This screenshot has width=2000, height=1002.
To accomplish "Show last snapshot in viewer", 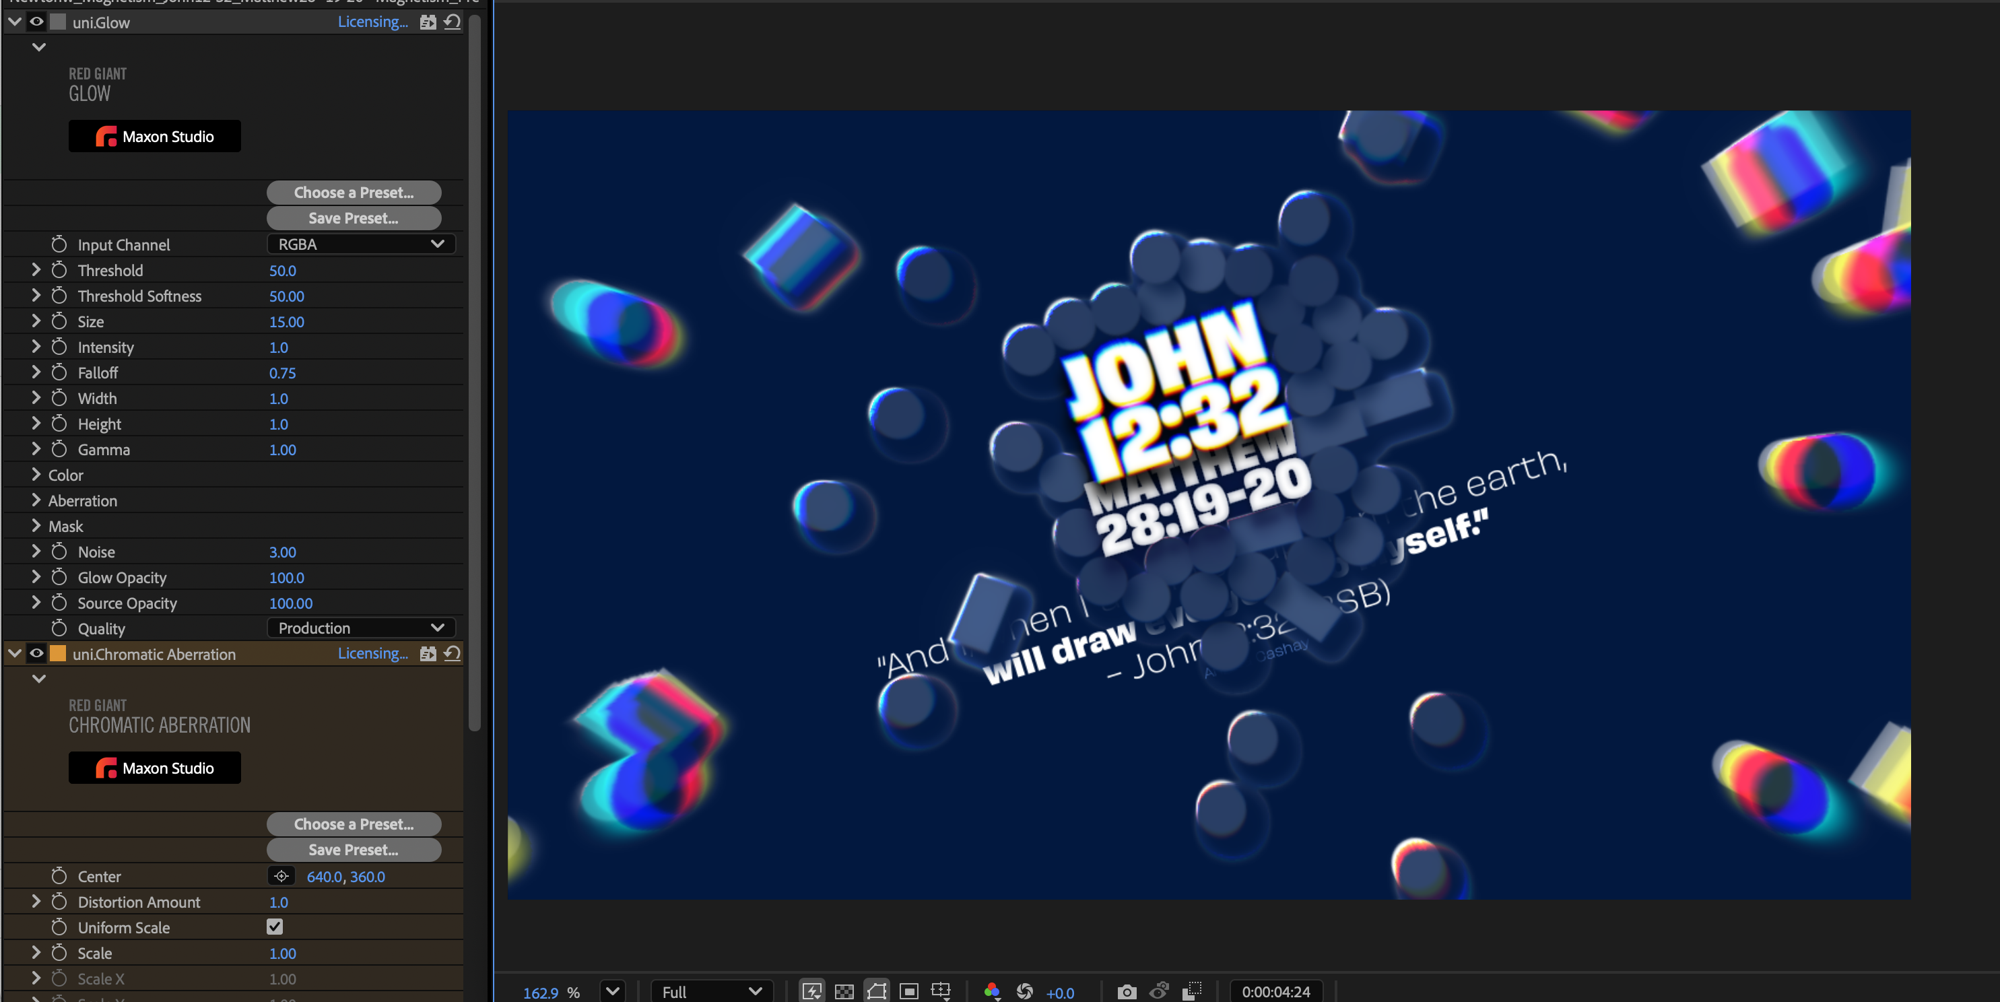I will point(1159,991).
